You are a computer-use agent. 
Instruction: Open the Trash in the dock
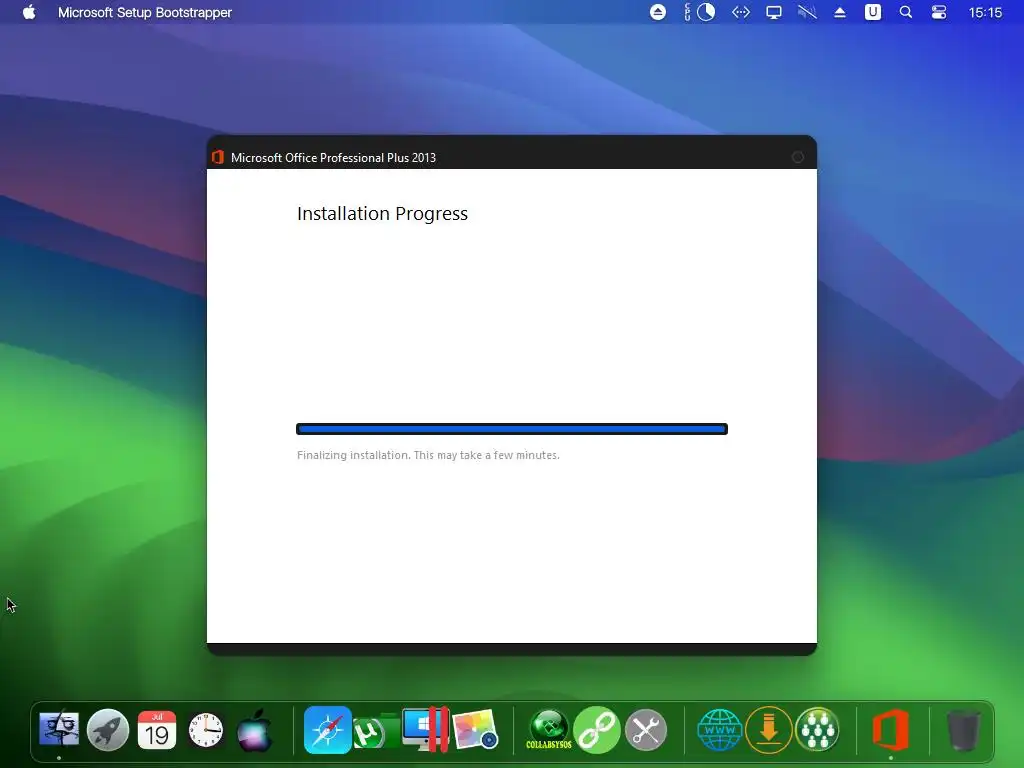point(963,730)
